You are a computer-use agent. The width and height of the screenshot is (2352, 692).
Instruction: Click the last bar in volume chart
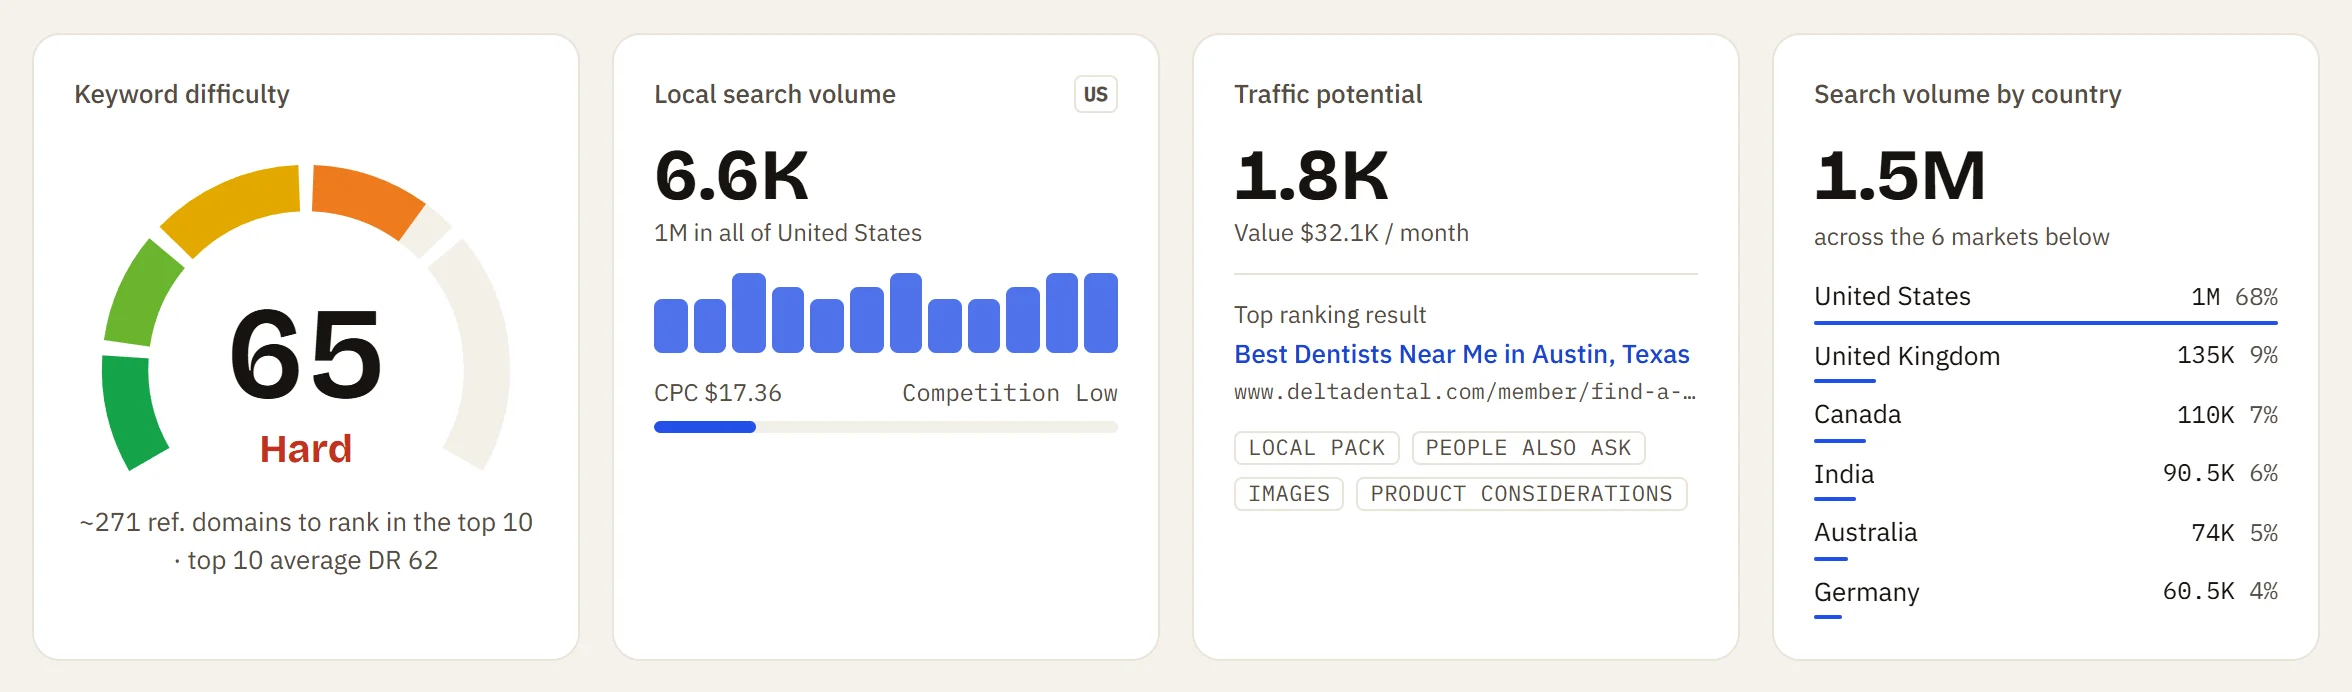[1101, 313]
